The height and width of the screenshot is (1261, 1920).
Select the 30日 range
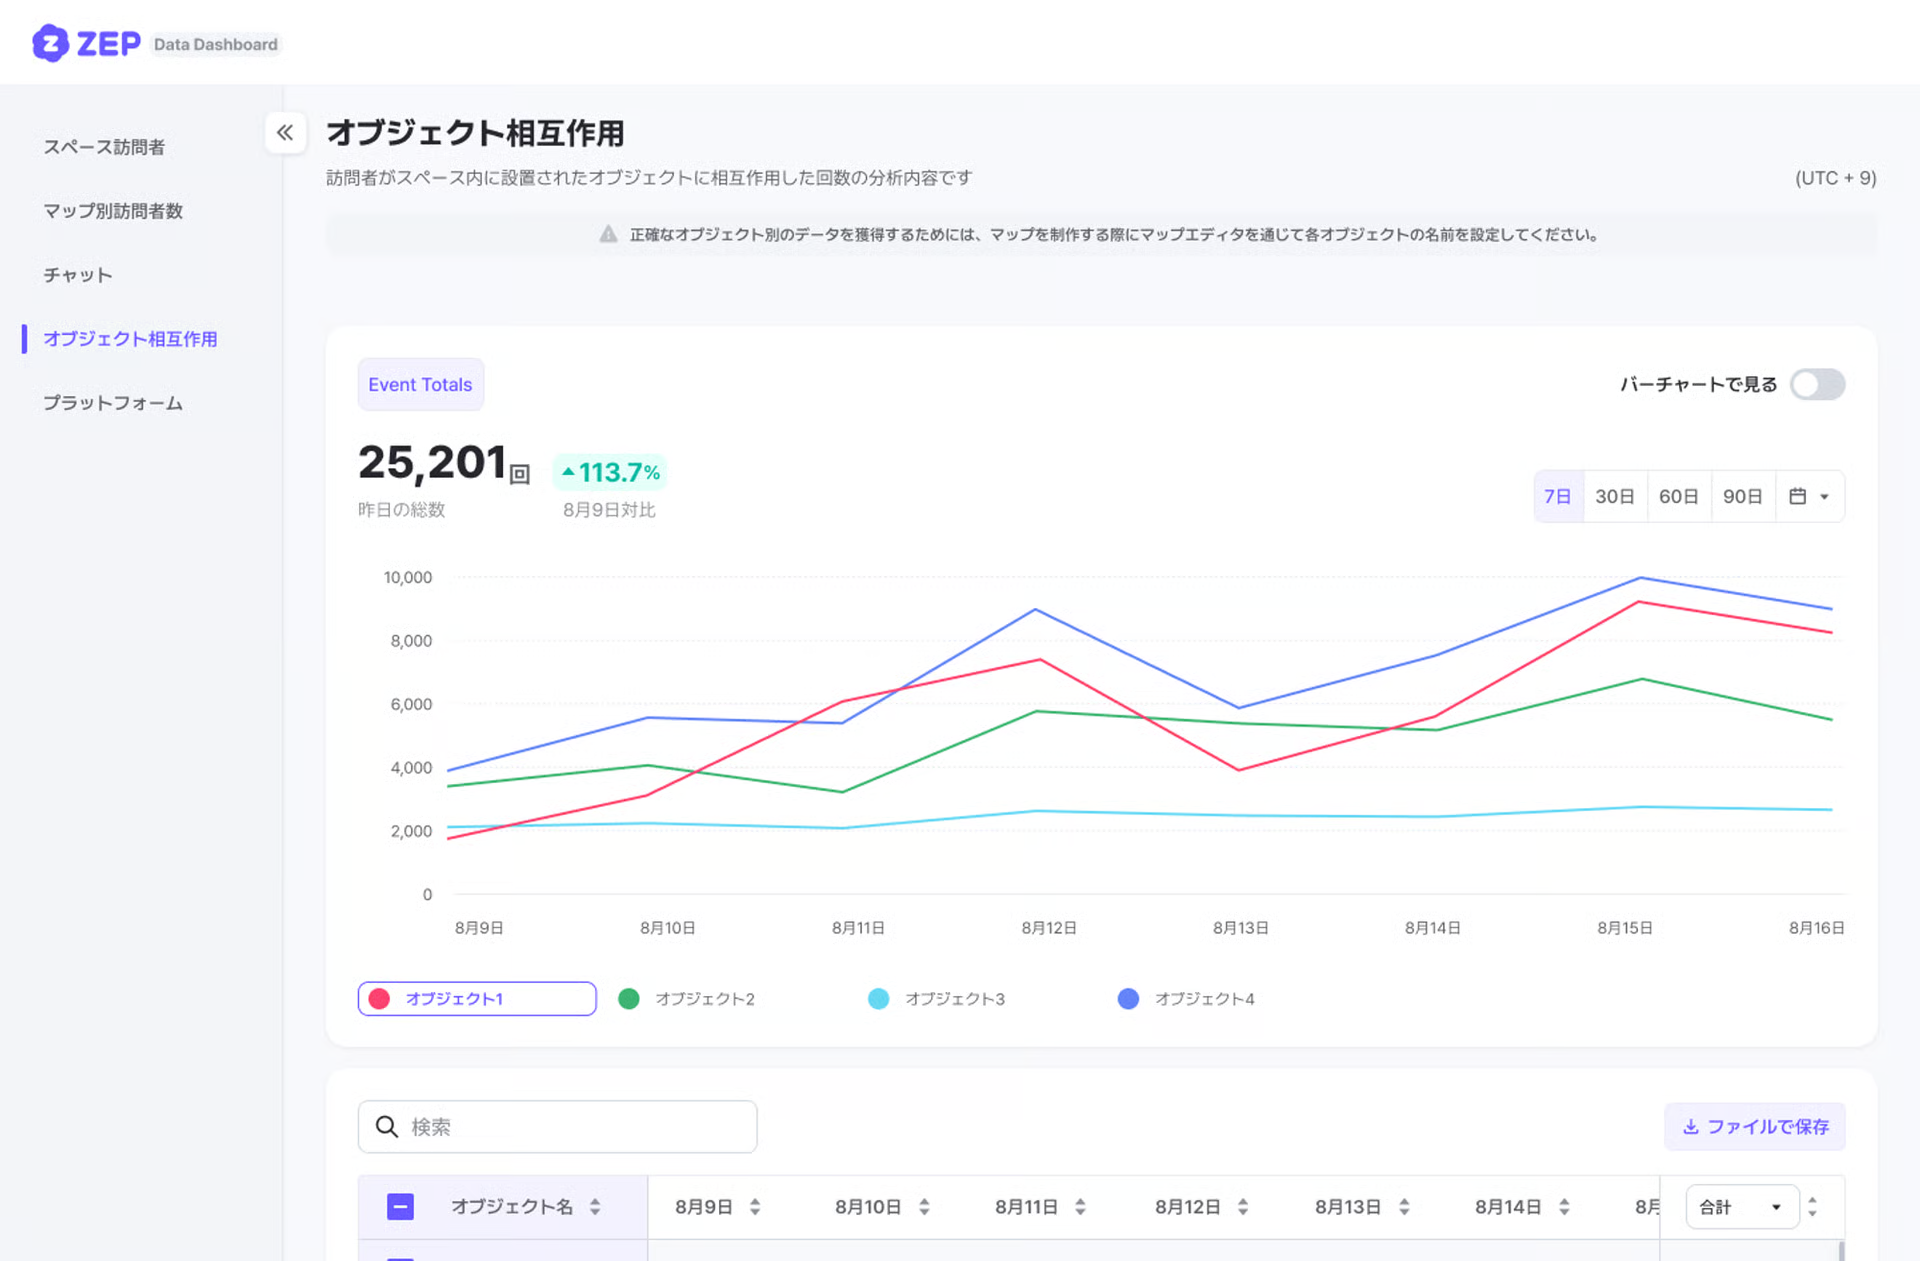coord(1615,496)
